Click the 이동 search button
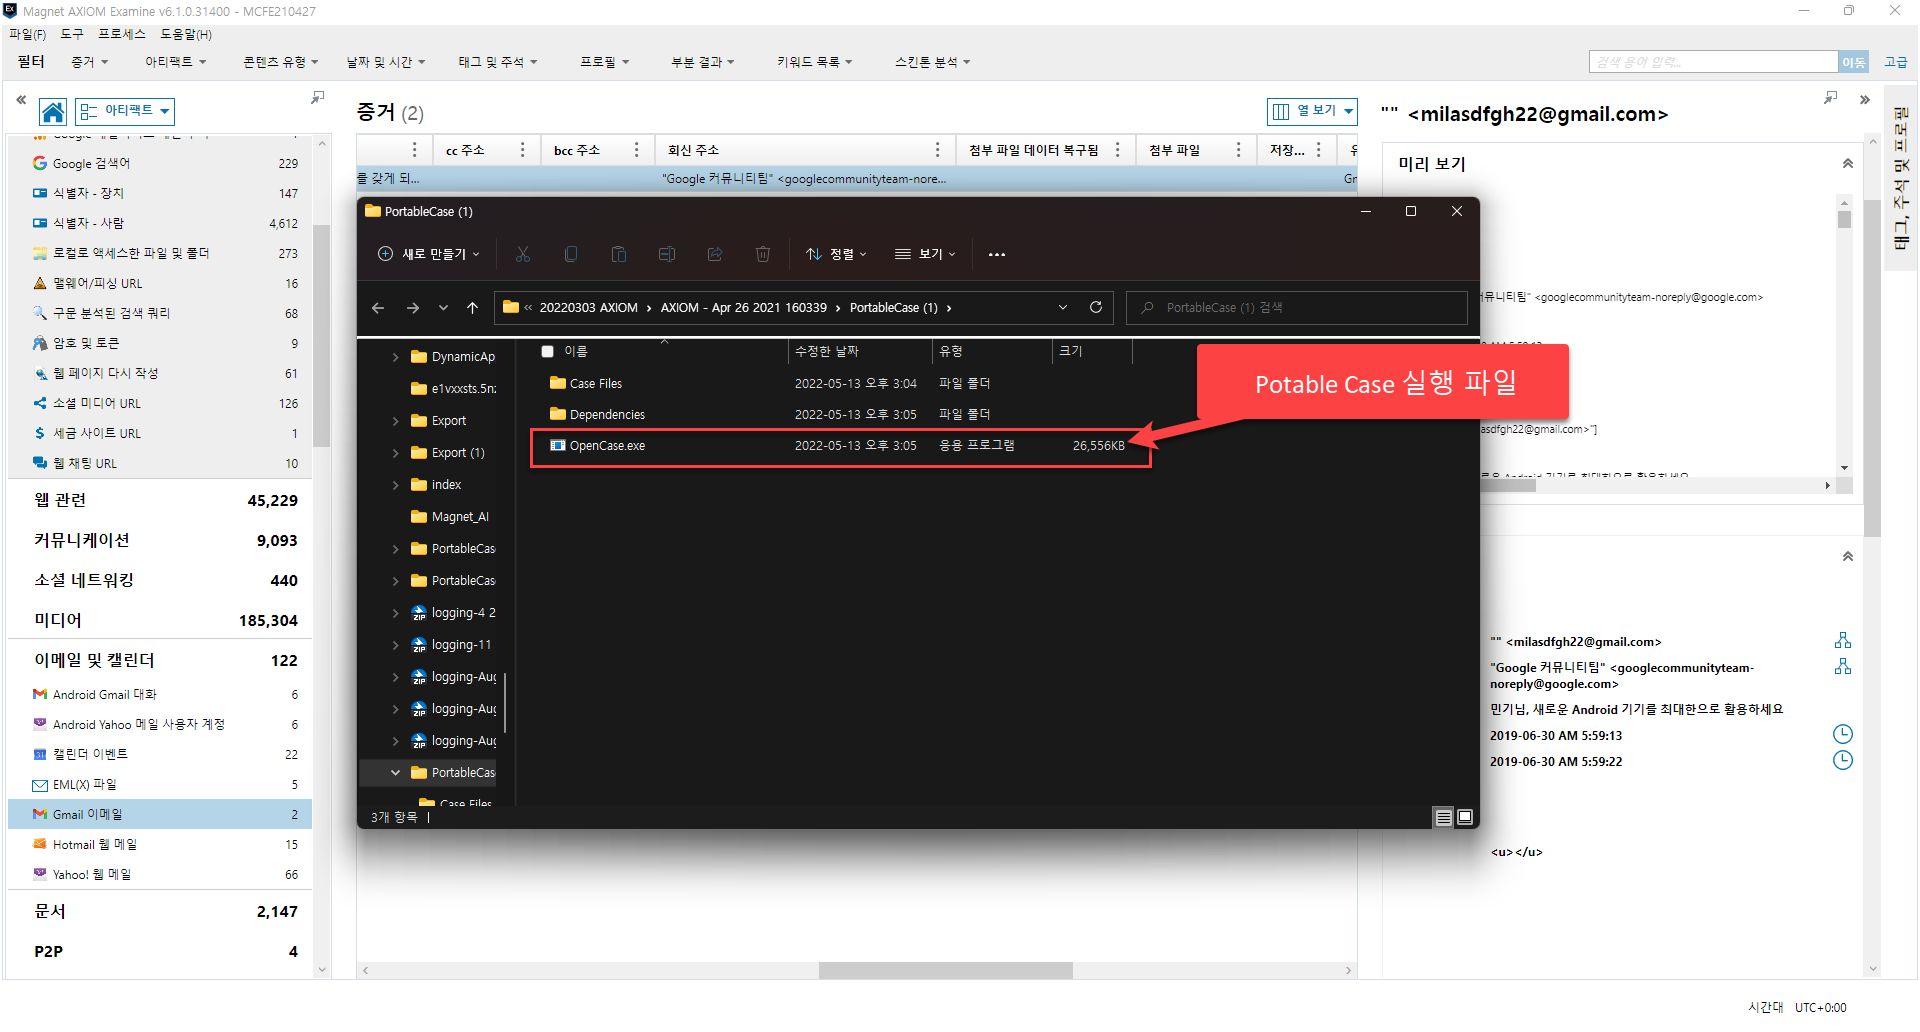 (x=1853, y=62)
